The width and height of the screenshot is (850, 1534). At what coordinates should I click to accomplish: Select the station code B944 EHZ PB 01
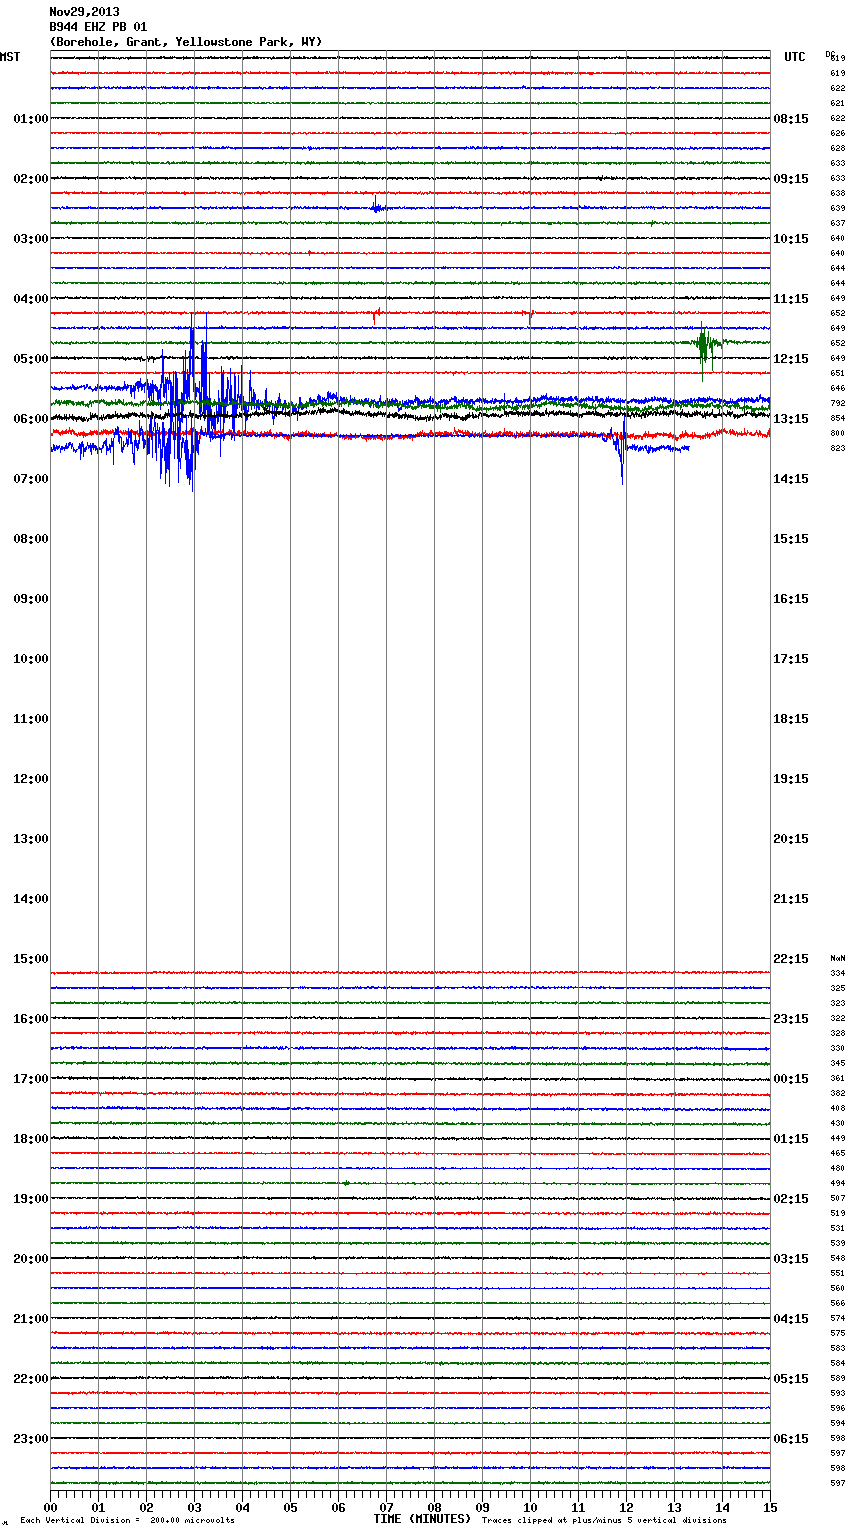[98, 27]
